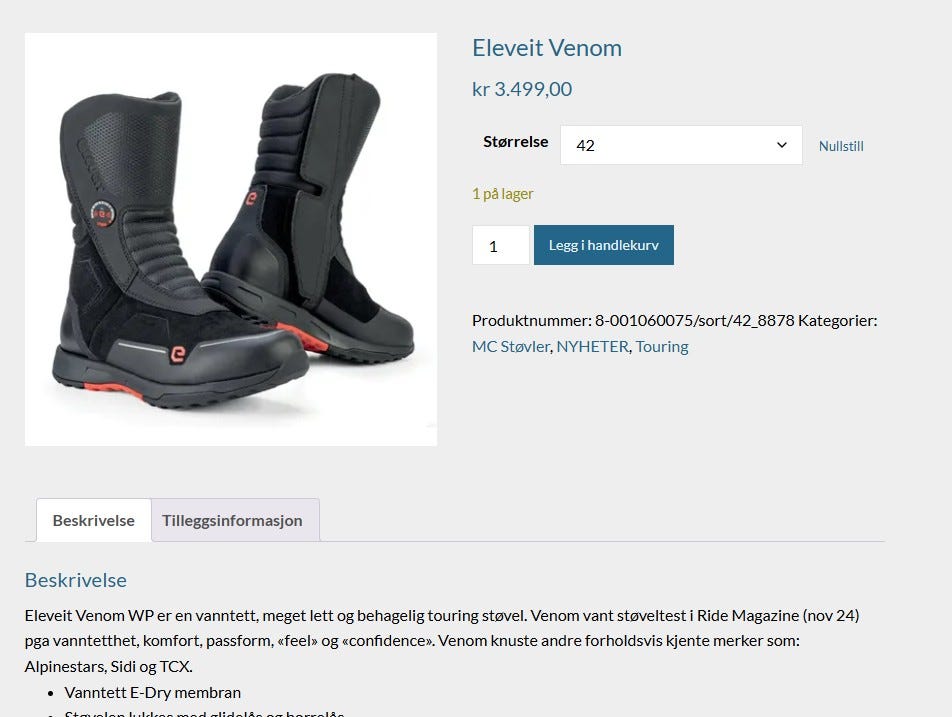The width and height of the screenshot is (952, 717).
Task: Open the Touring category link
Action: point(662,347)
